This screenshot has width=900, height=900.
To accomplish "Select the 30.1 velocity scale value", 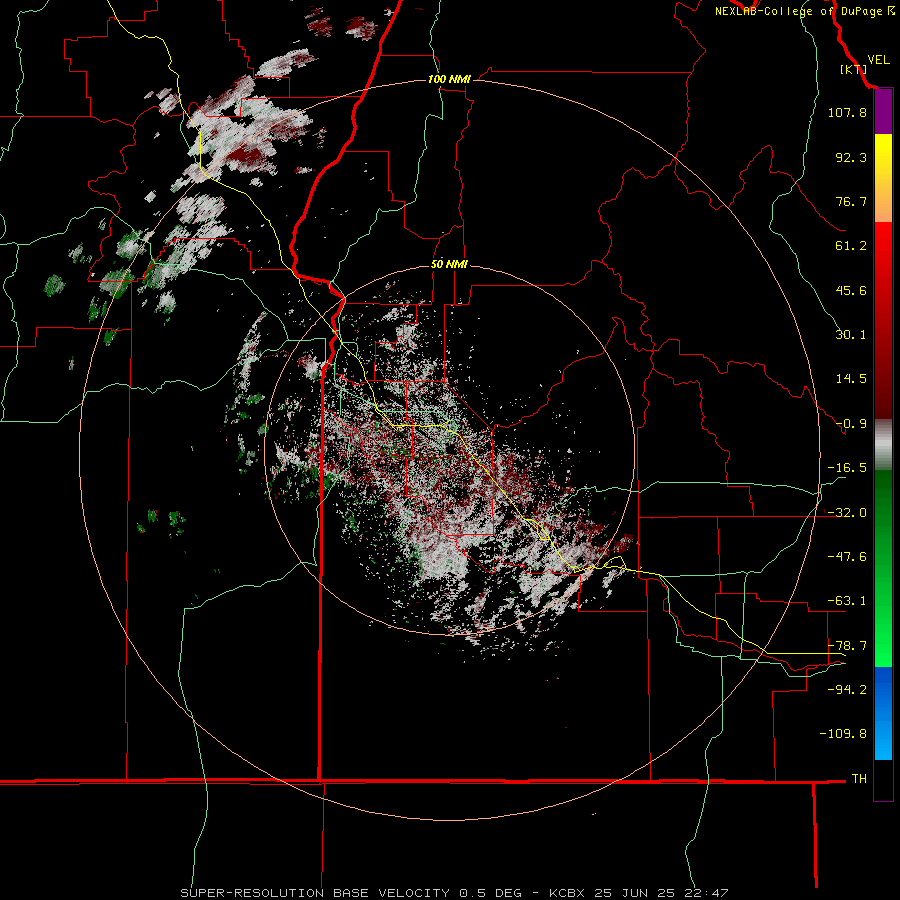I will pos(851,335).
